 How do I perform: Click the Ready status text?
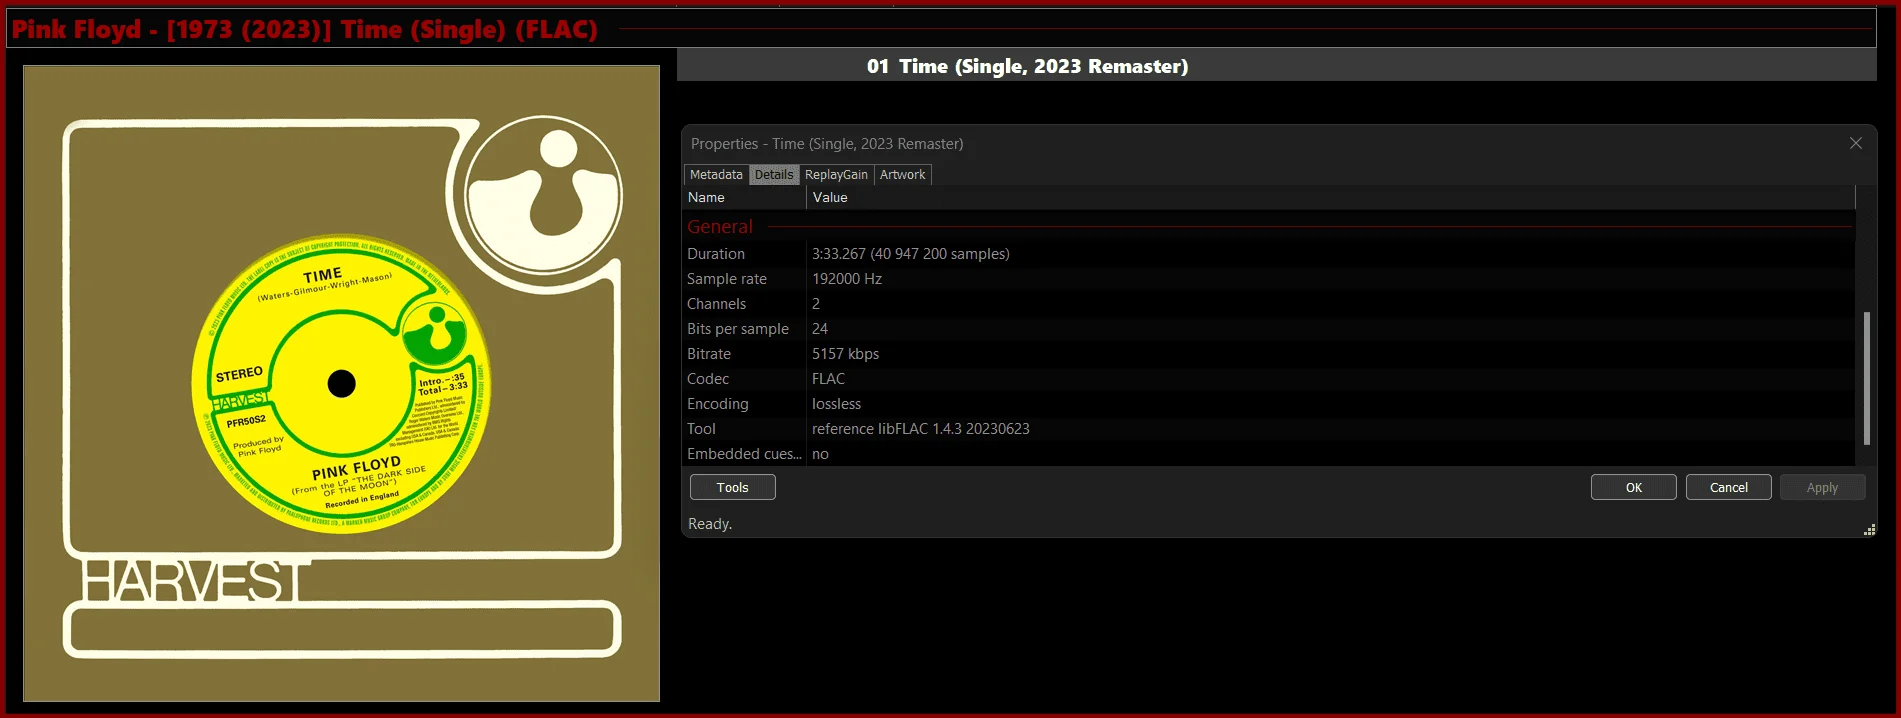click(x=710, y=524)
